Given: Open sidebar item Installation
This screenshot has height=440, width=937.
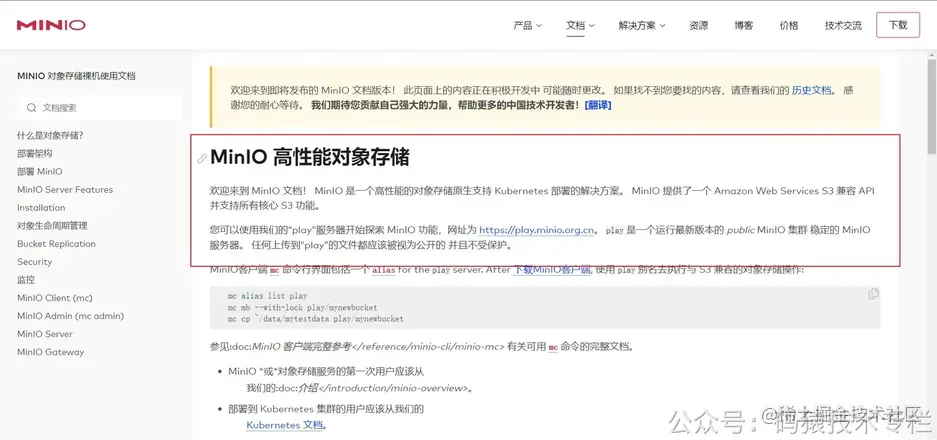Looking at the screenshot, I should (41, 207).
